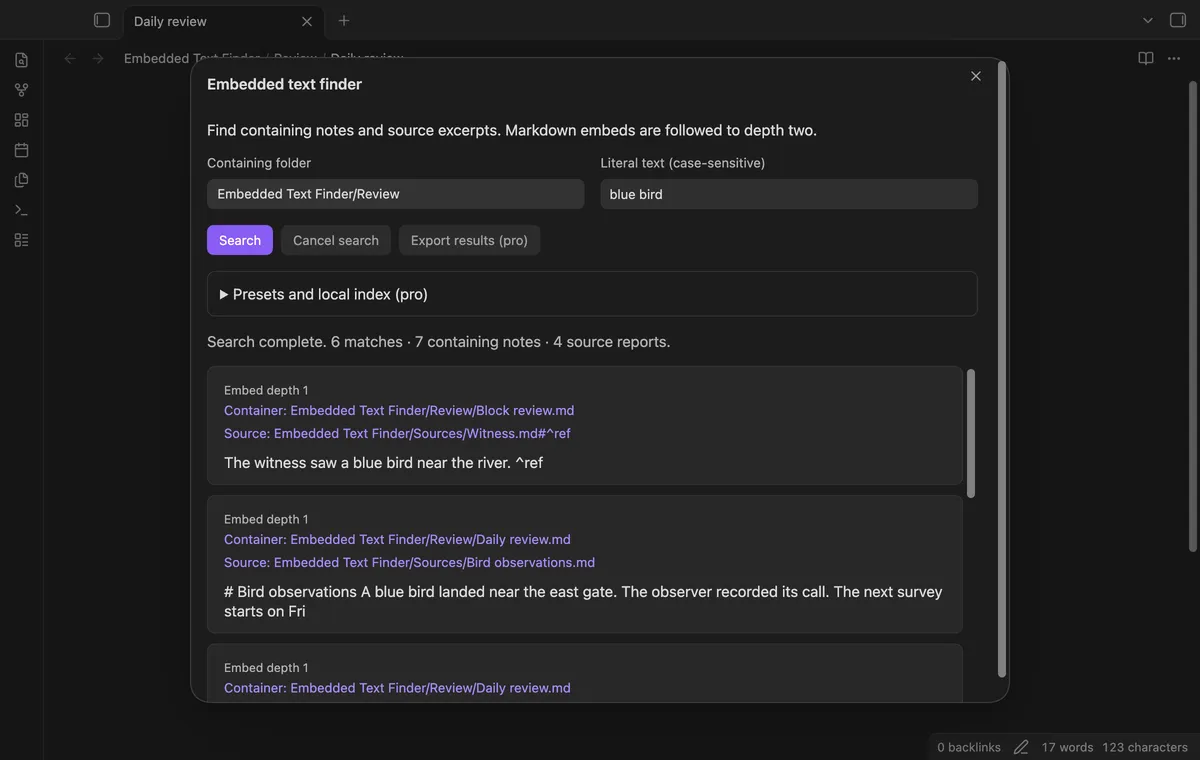The height and width of the screenshot is (760, 1200).
Task: Toggle the left sidebar icon
Action: click(x=101, y=20)
